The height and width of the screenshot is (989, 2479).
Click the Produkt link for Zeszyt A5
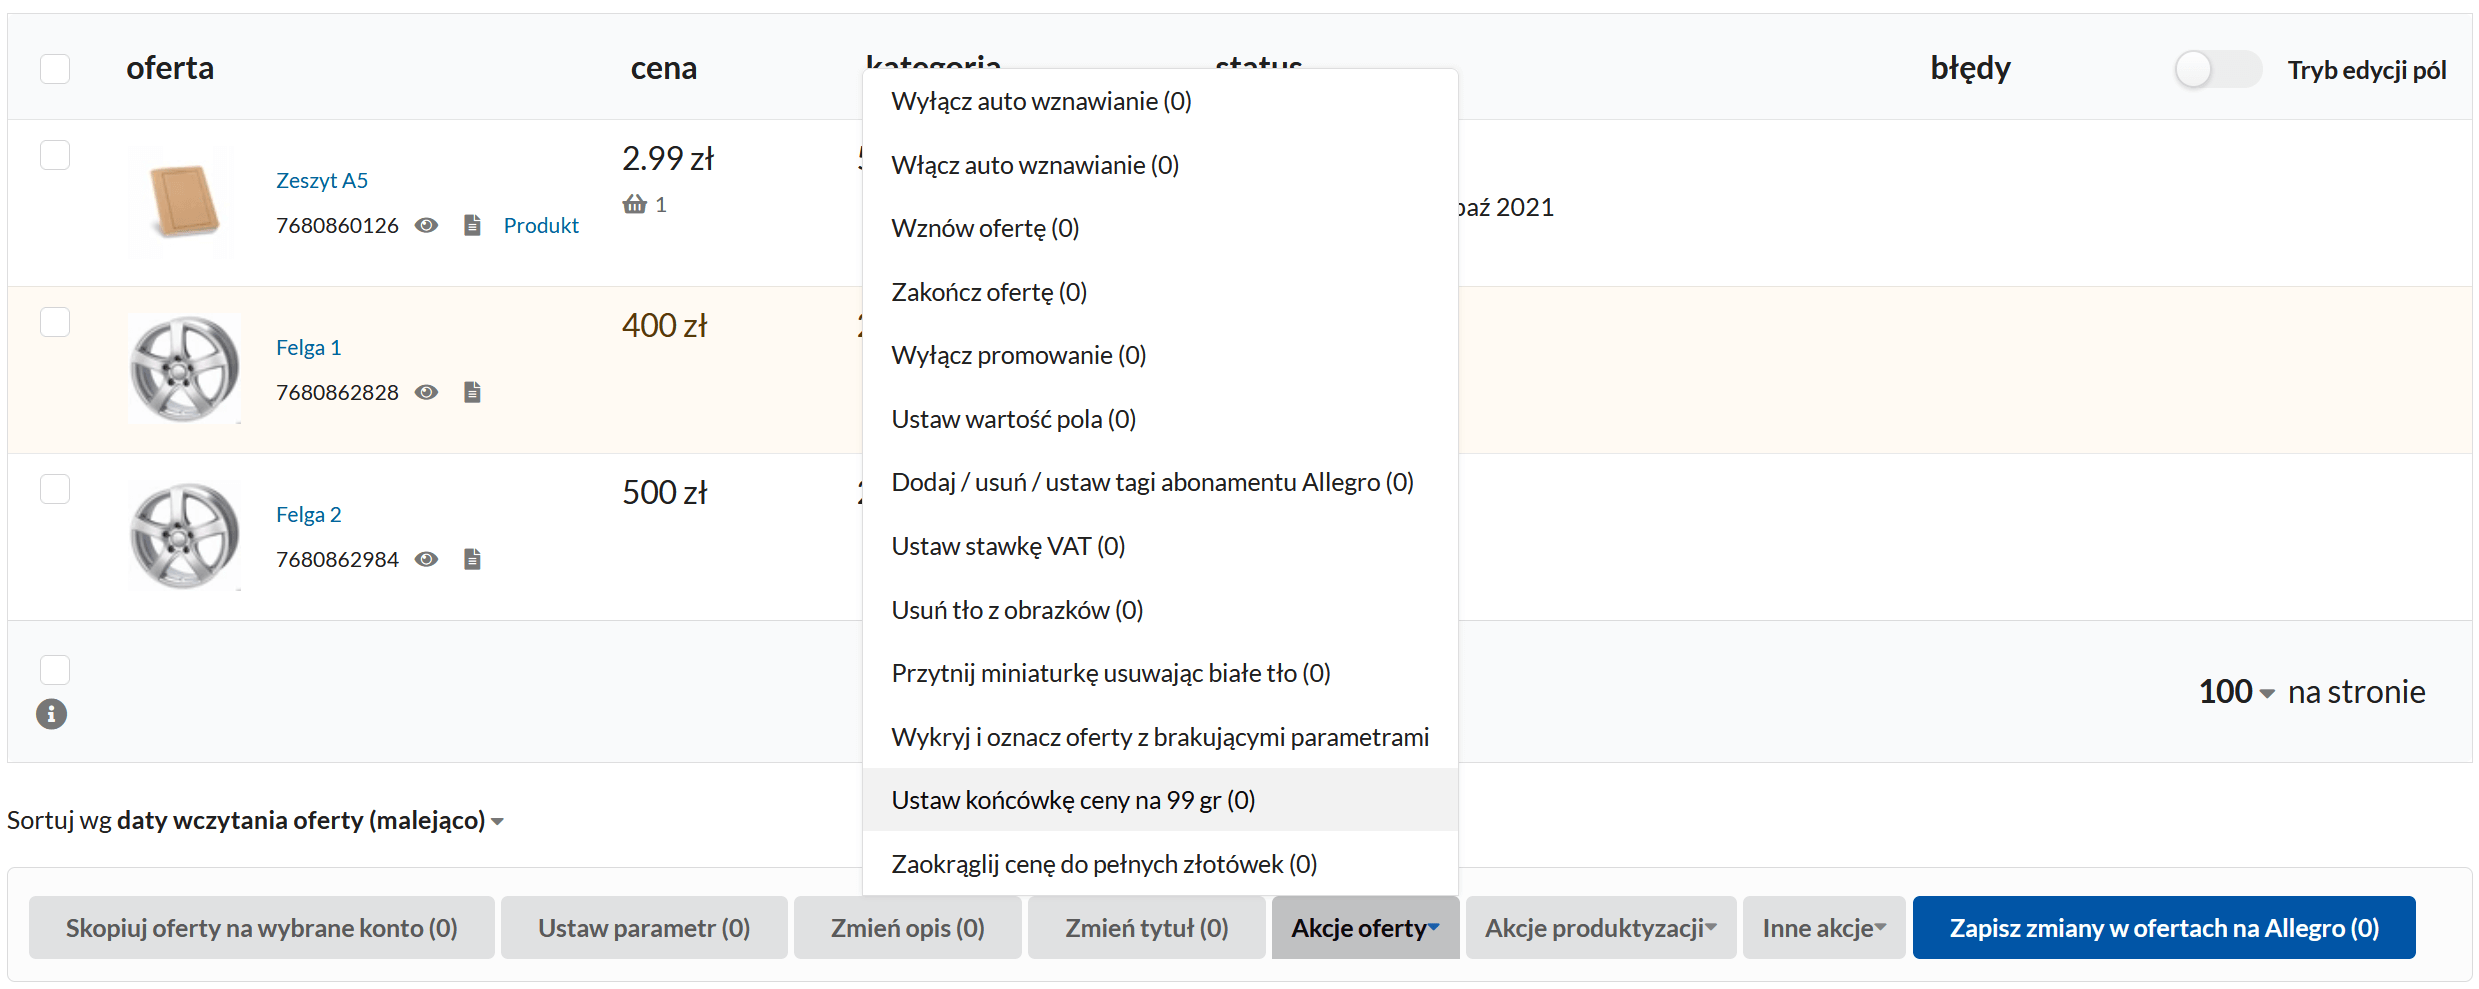coord(541,225)
